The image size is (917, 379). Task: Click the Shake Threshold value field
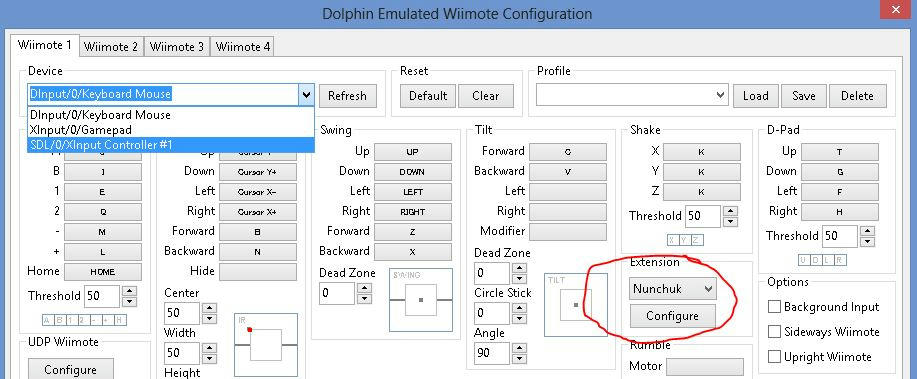(x=703, y=216)
